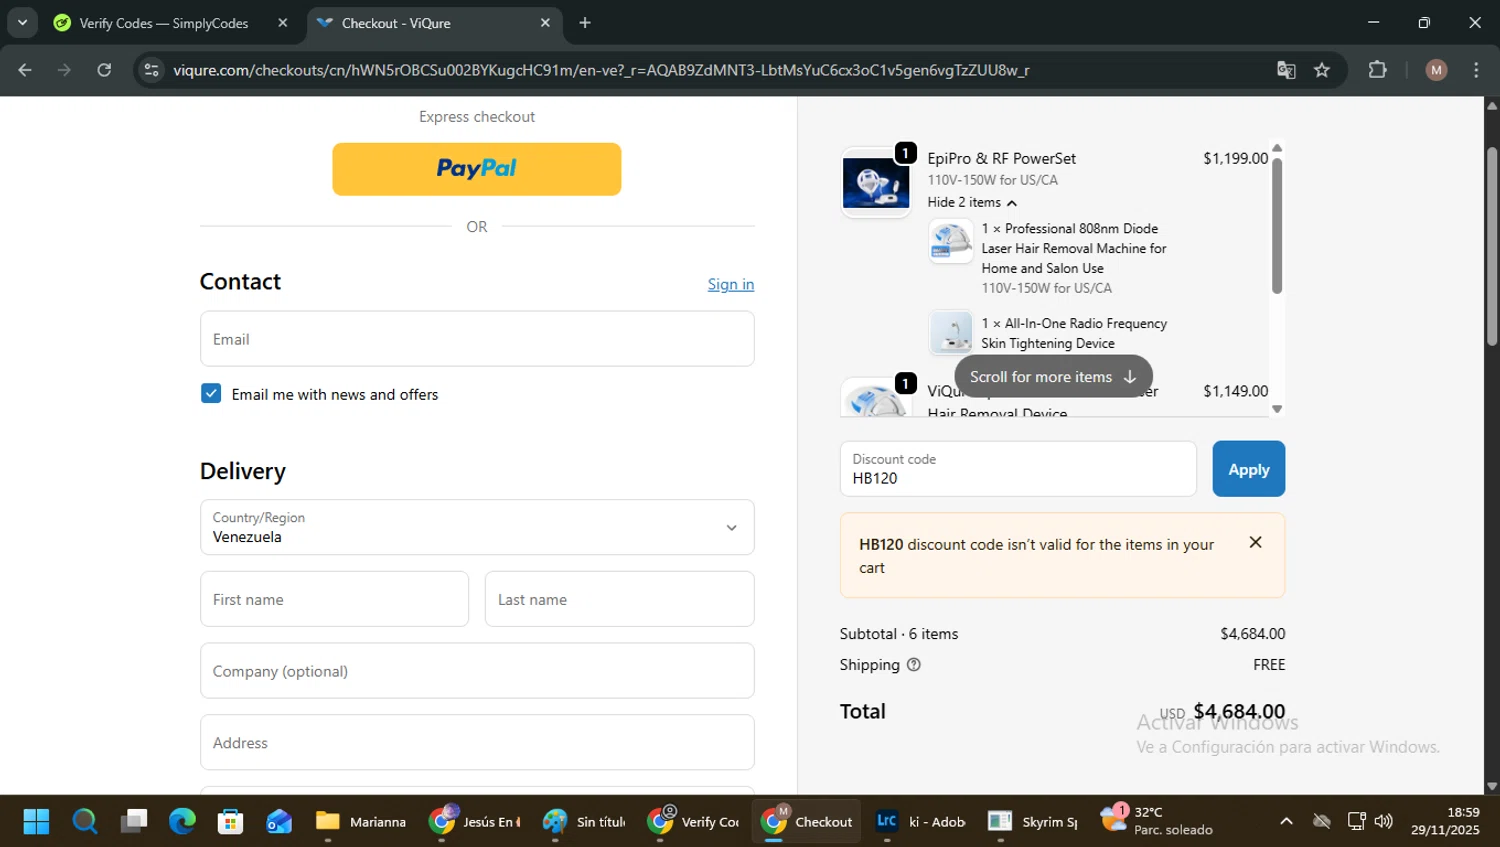Click the EpiPro & RF PowerSet product name
1500x847 pixels.
[1002, 158]
